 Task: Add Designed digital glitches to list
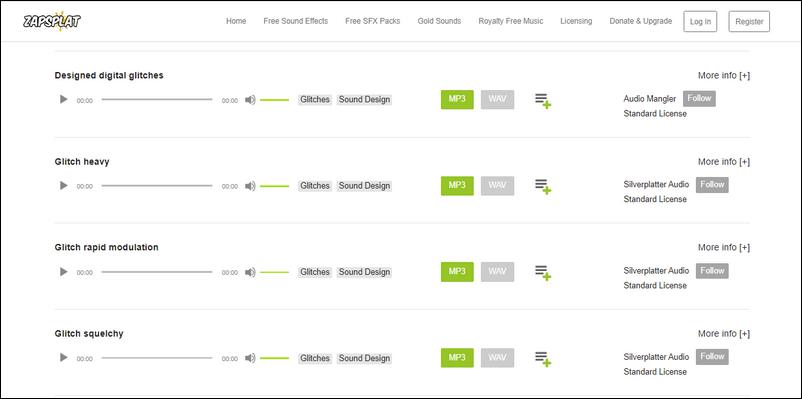[543, 101]
